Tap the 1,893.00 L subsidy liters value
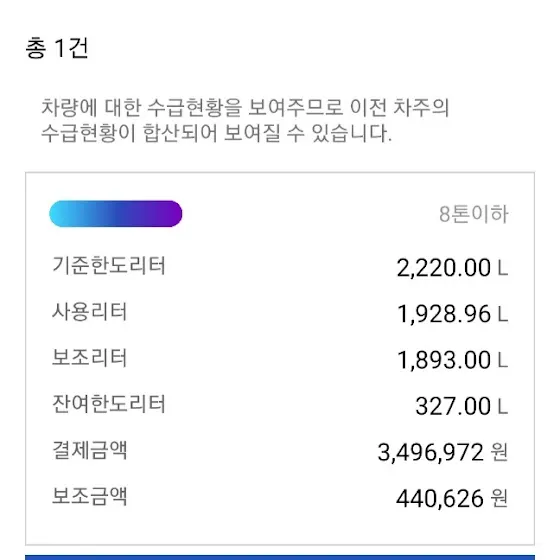 pyautogui.click(x=452, y=360)
